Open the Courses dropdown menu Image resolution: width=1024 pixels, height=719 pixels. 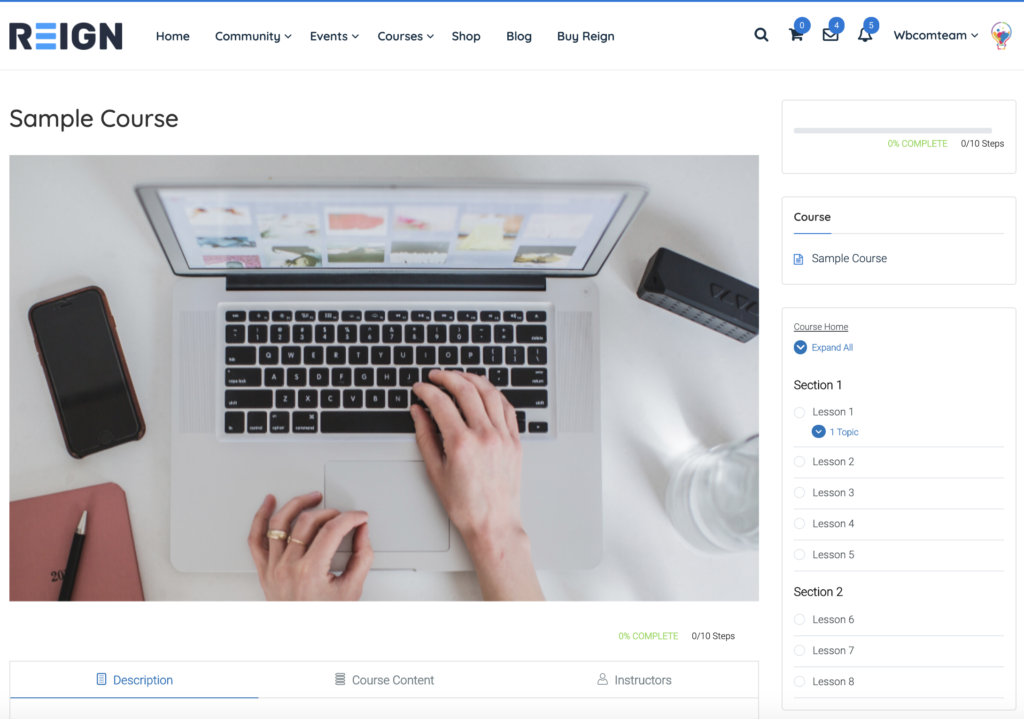click(x=405, y=37)
